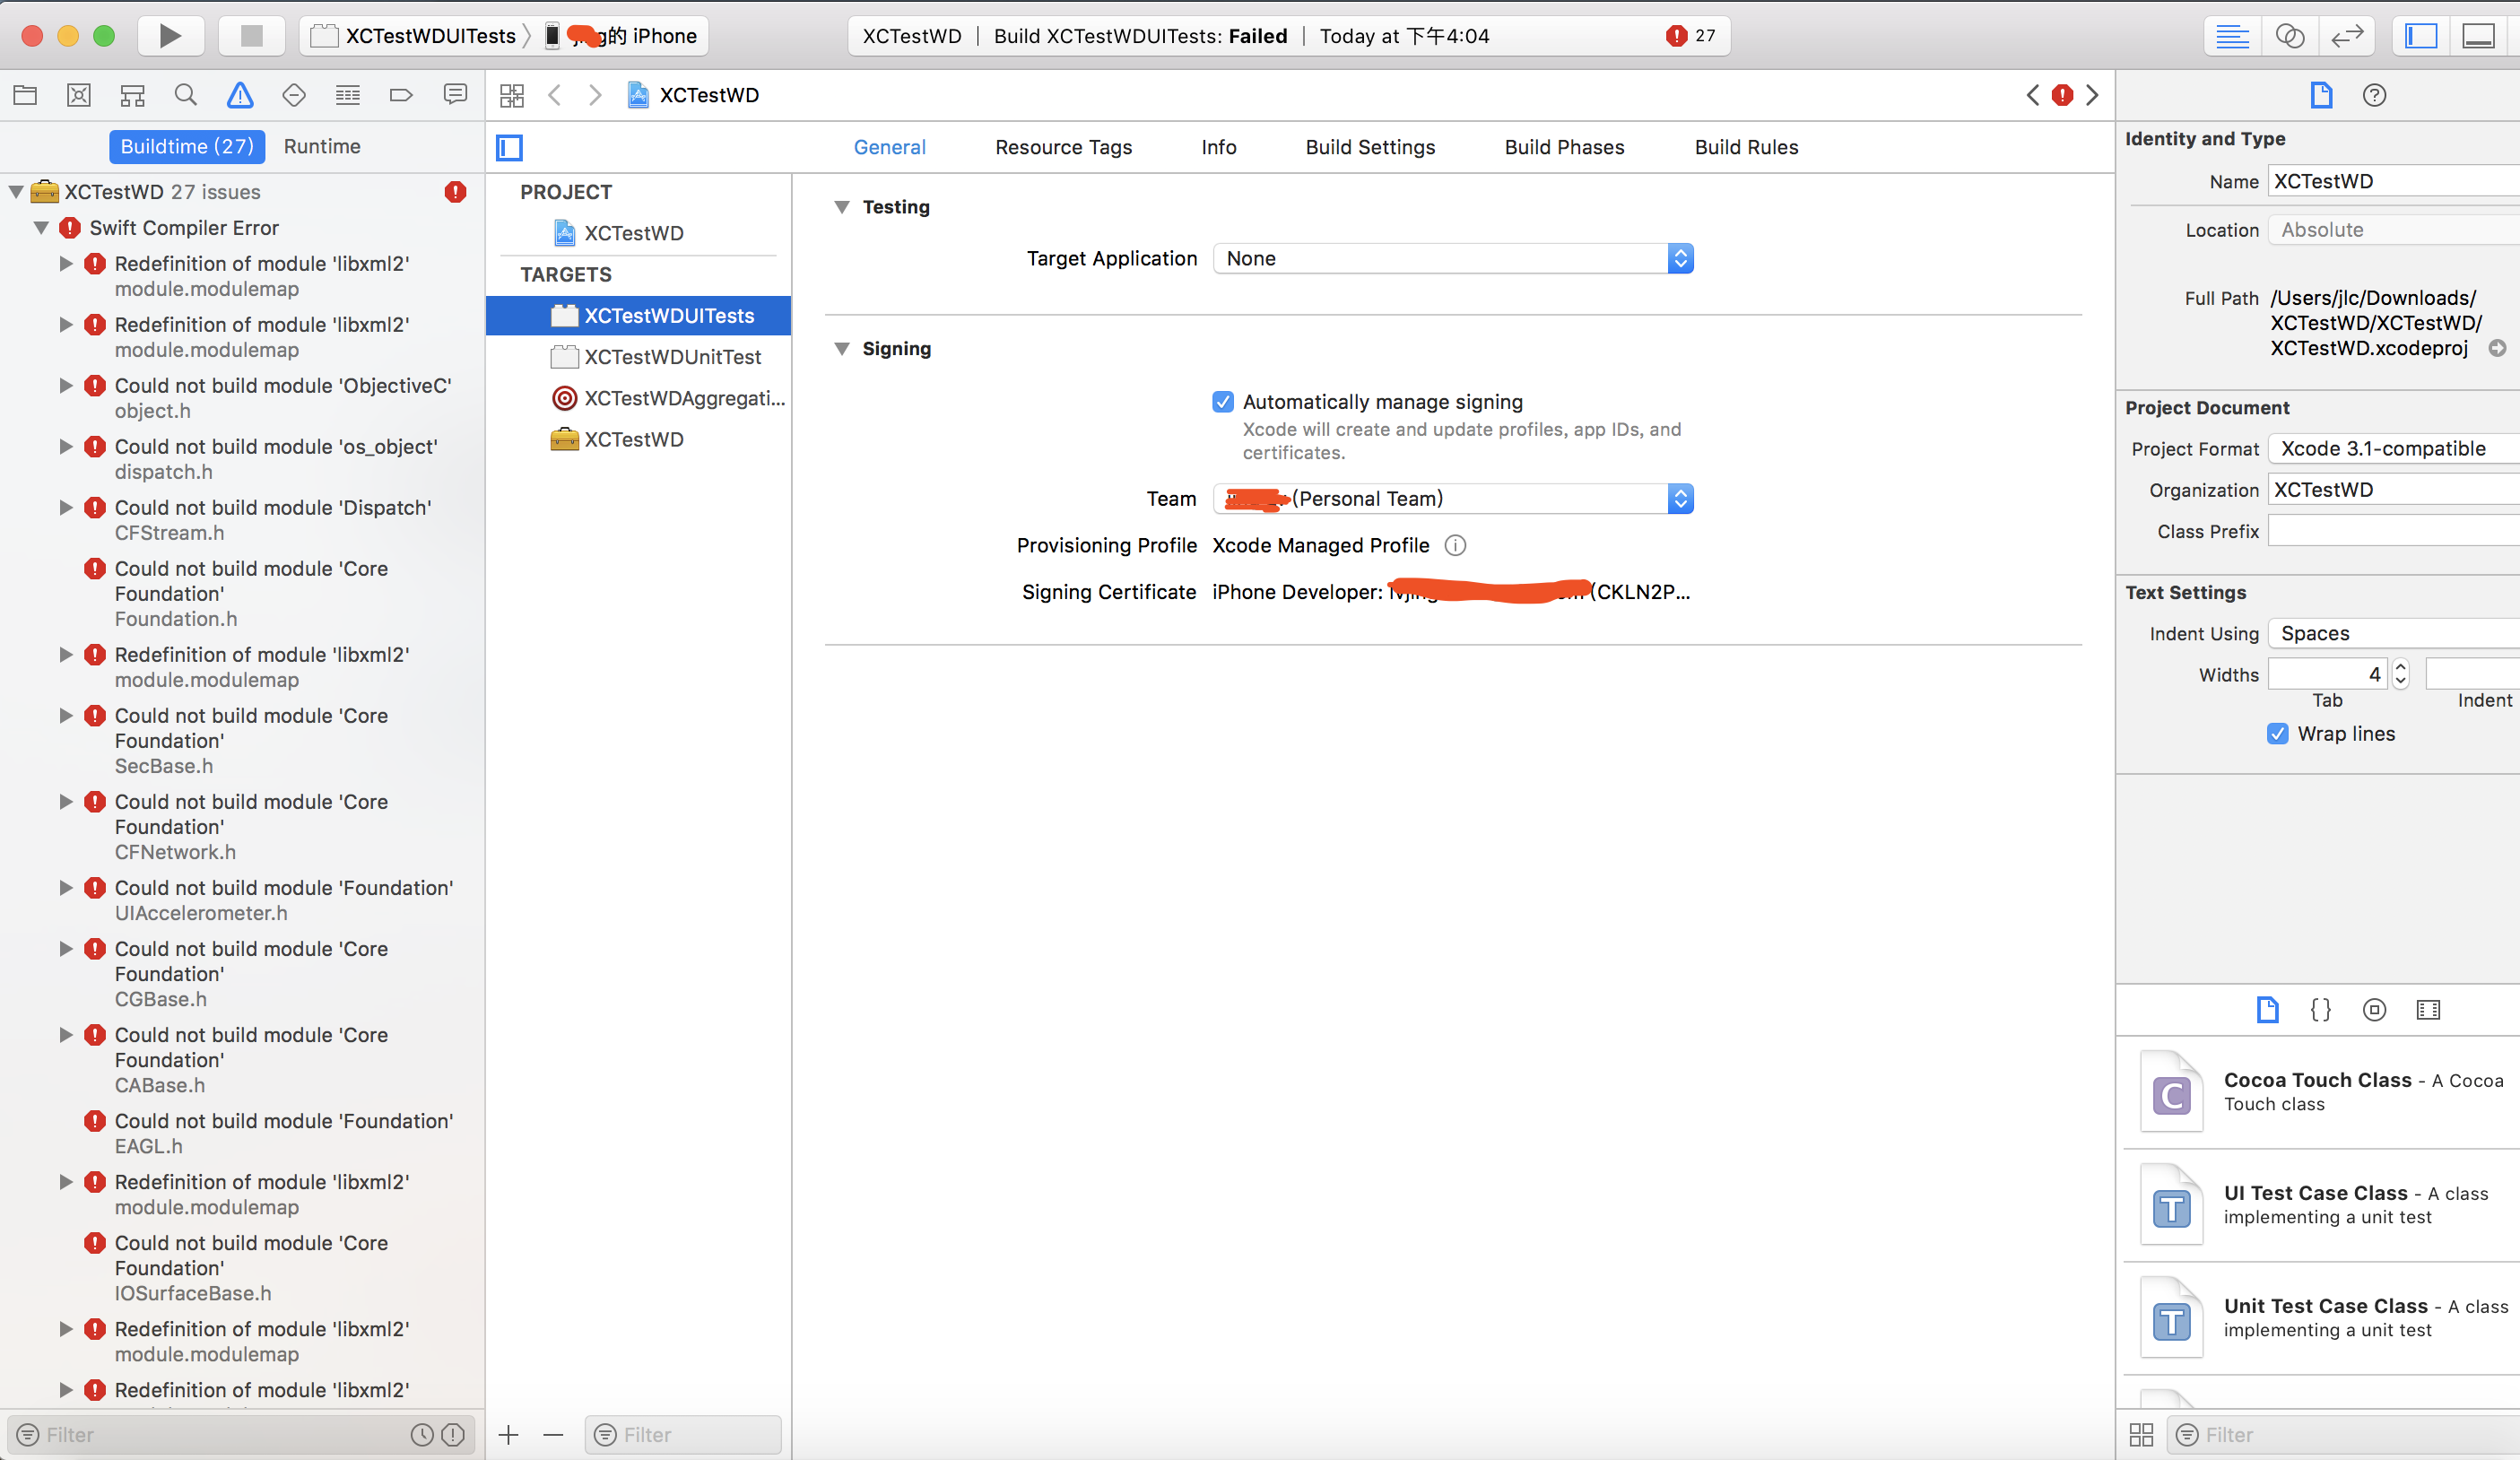Add a new target with plus button
2520x1460 pixels.
coord(509,1434)
